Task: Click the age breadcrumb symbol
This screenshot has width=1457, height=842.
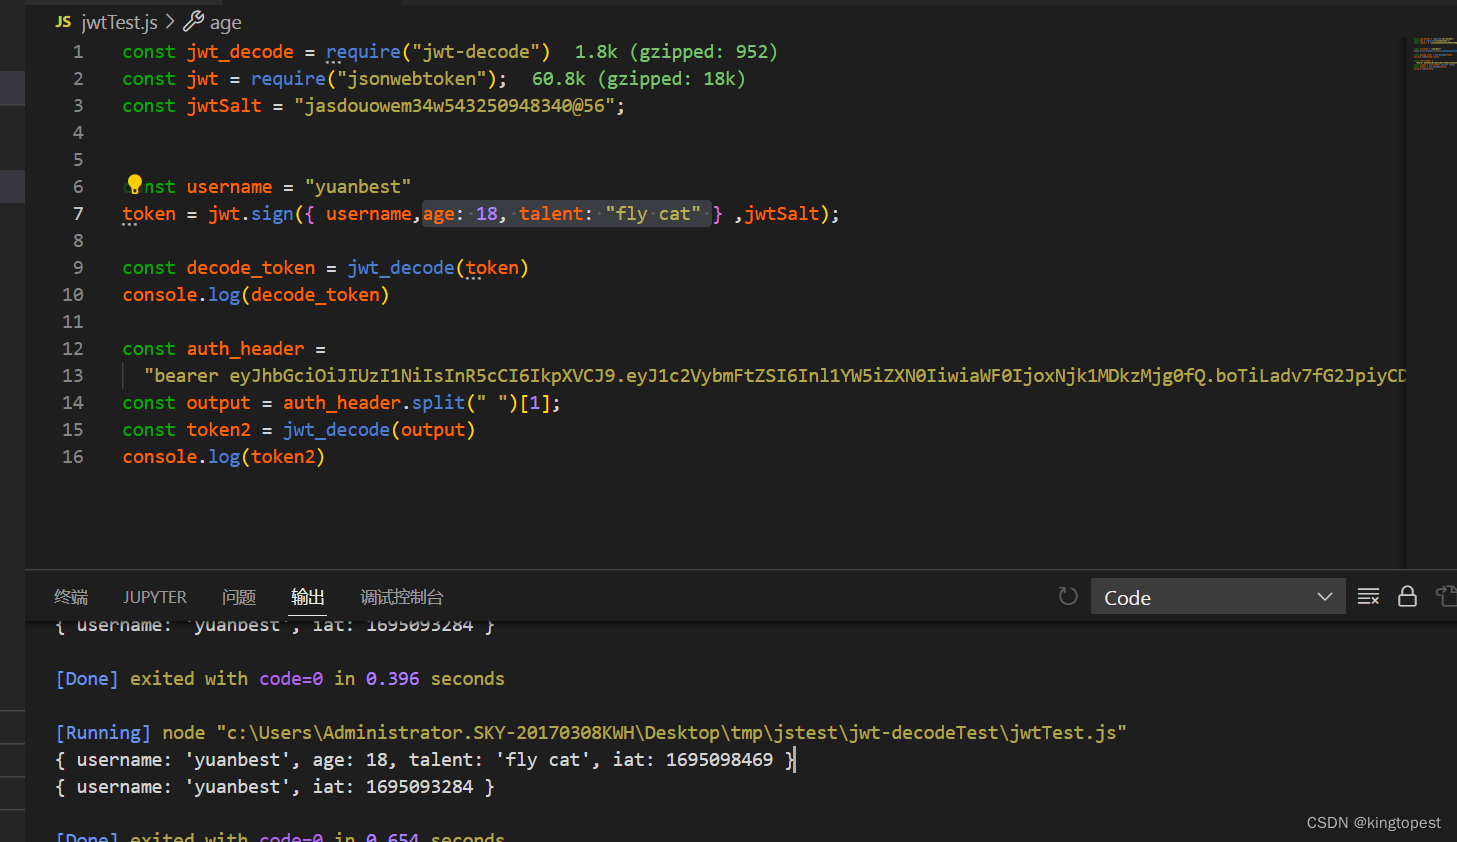Action: [225, 22]
